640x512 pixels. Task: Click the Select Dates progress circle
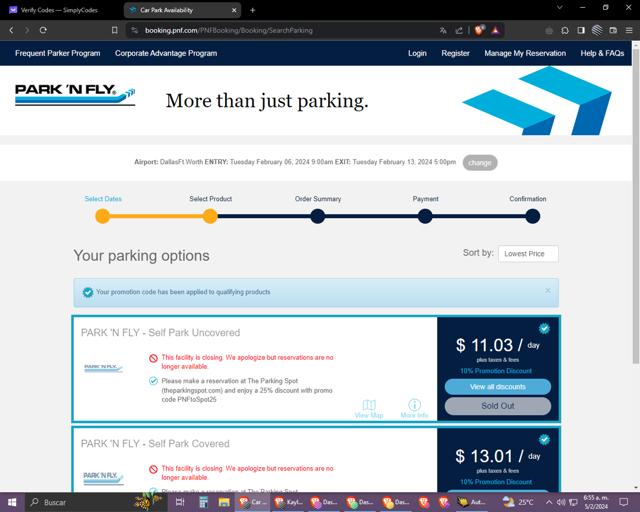102,216
